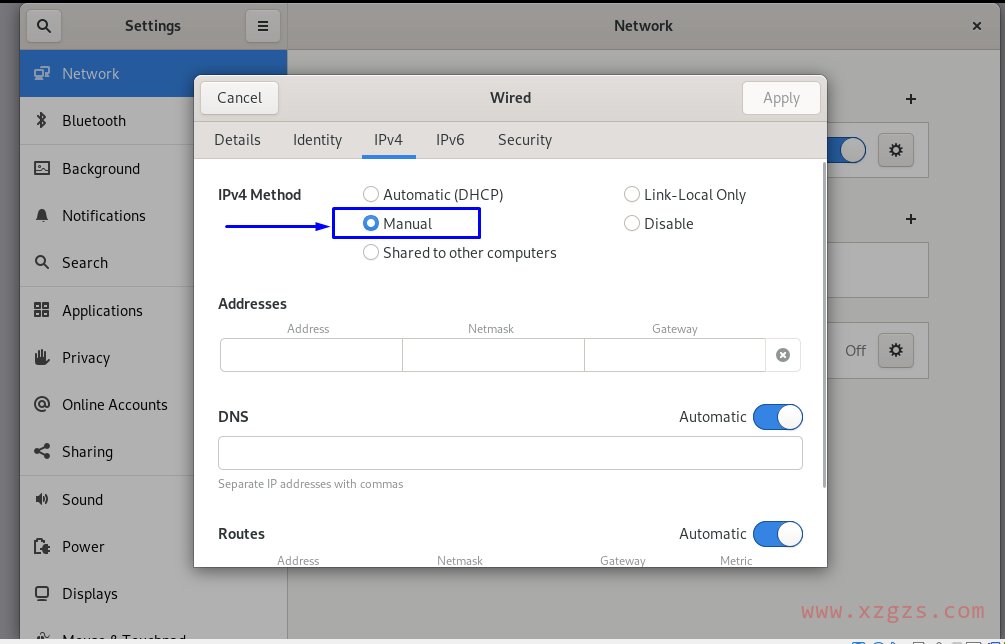Disable automatic DNS
The image size is (1005, 644).
coord(778,417)
